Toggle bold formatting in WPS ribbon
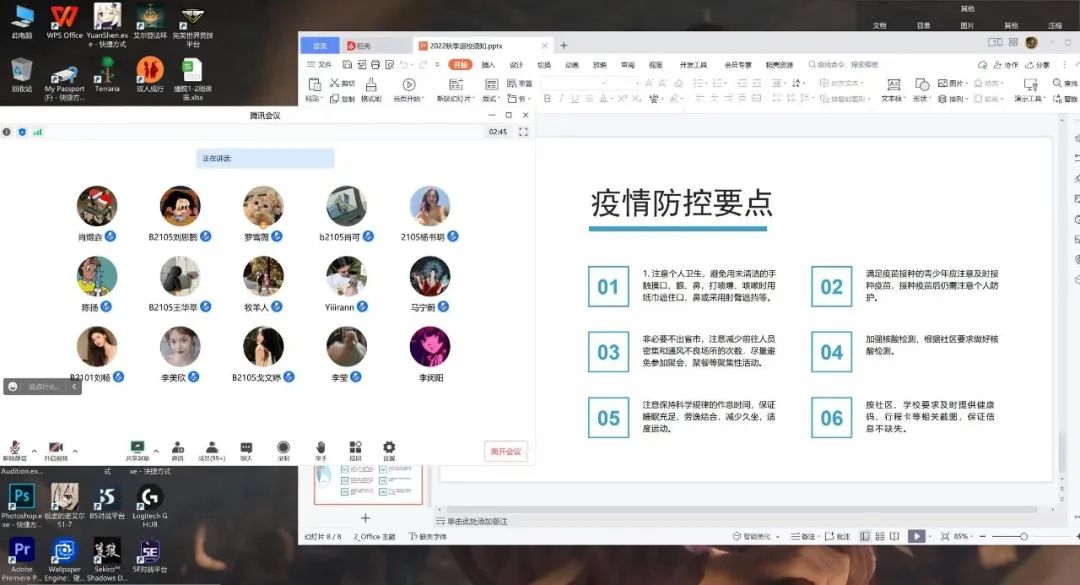The image size is (1080, 585). coord(547,99)
